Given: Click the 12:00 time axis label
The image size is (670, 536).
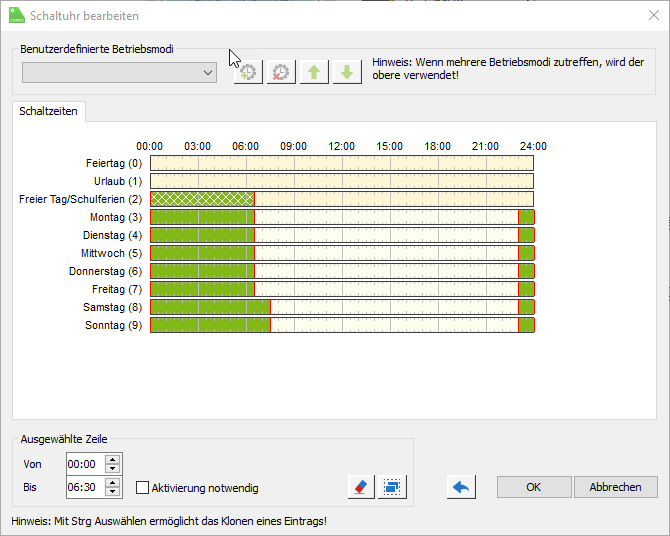Looking at the screenshot, I should click(x=341, y=146).
